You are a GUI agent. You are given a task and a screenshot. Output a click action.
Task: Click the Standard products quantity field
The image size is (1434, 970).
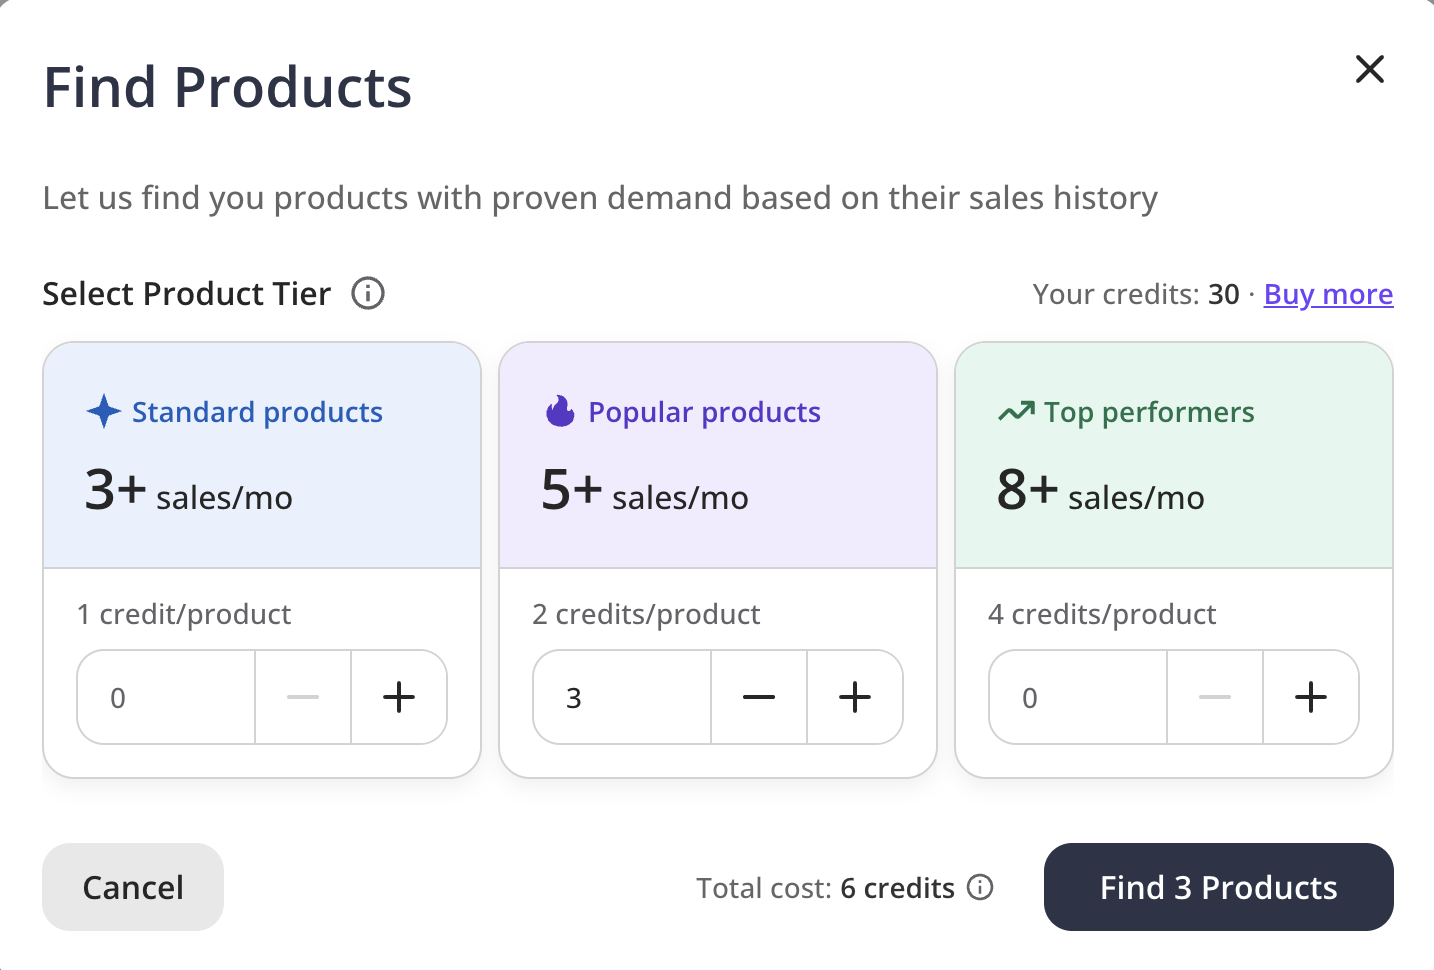click(x=166, y=697)
